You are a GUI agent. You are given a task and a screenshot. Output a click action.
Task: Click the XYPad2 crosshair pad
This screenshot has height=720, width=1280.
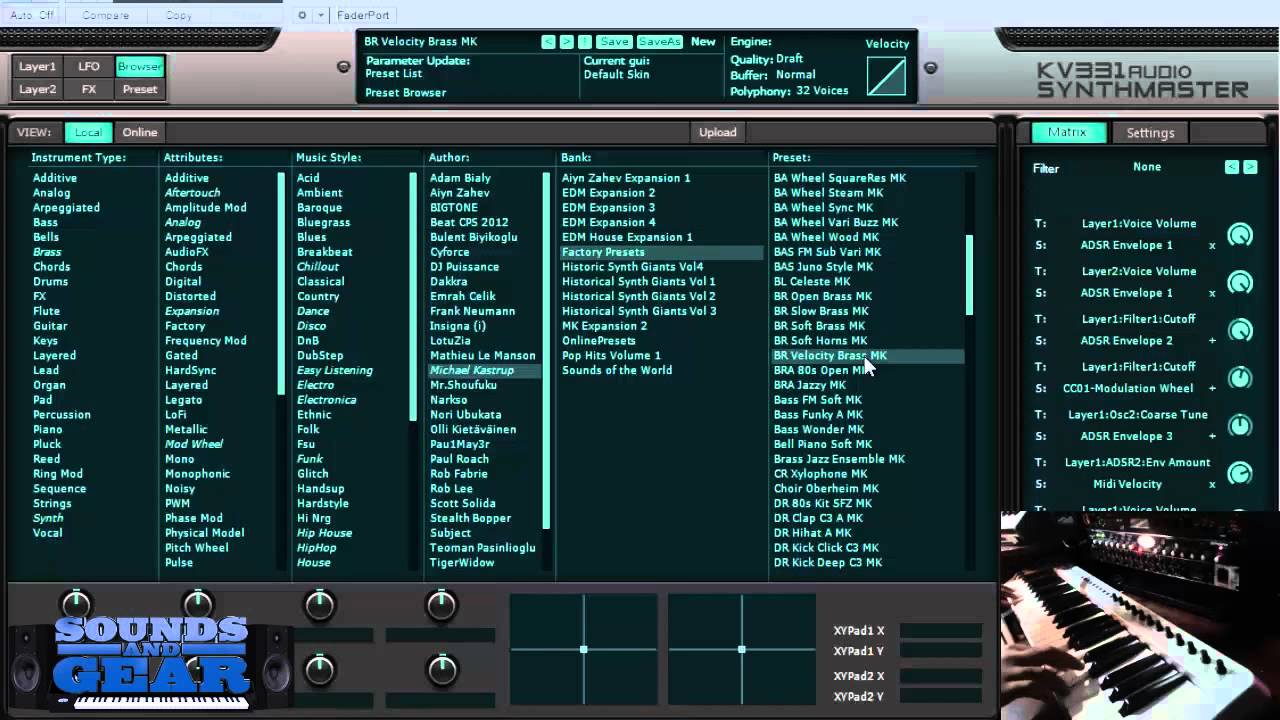[742, 649]
